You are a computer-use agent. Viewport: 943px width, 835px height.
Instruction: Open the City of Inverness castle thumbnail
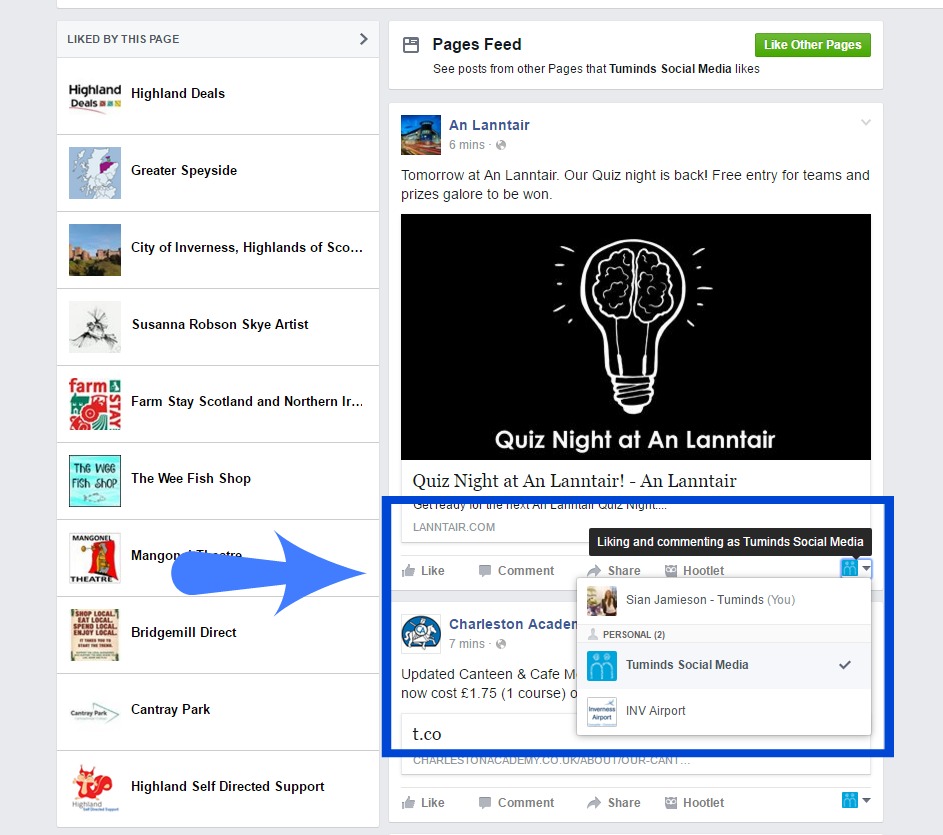tap(95, 250)
